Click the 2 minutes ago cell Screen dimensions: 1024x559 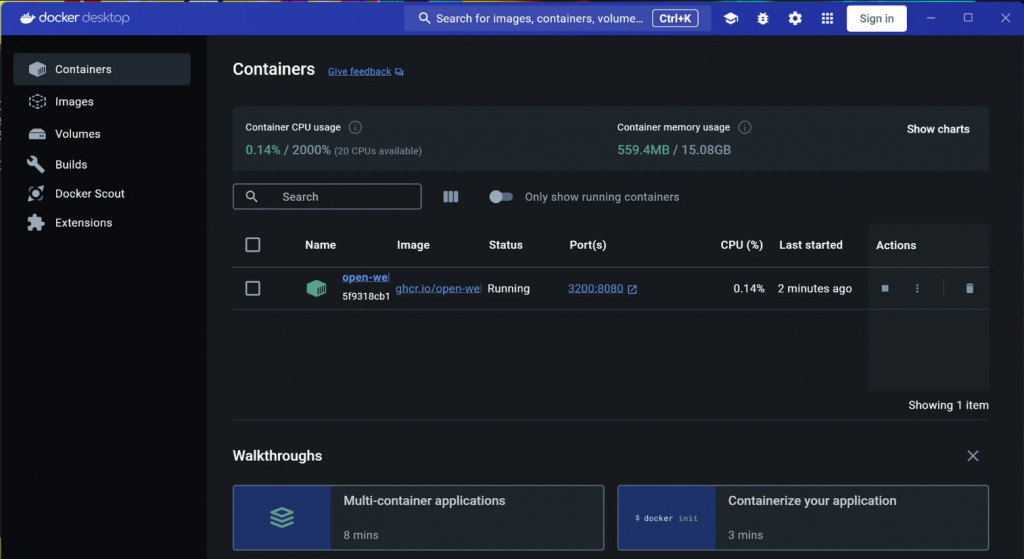(x=814, y=289)
